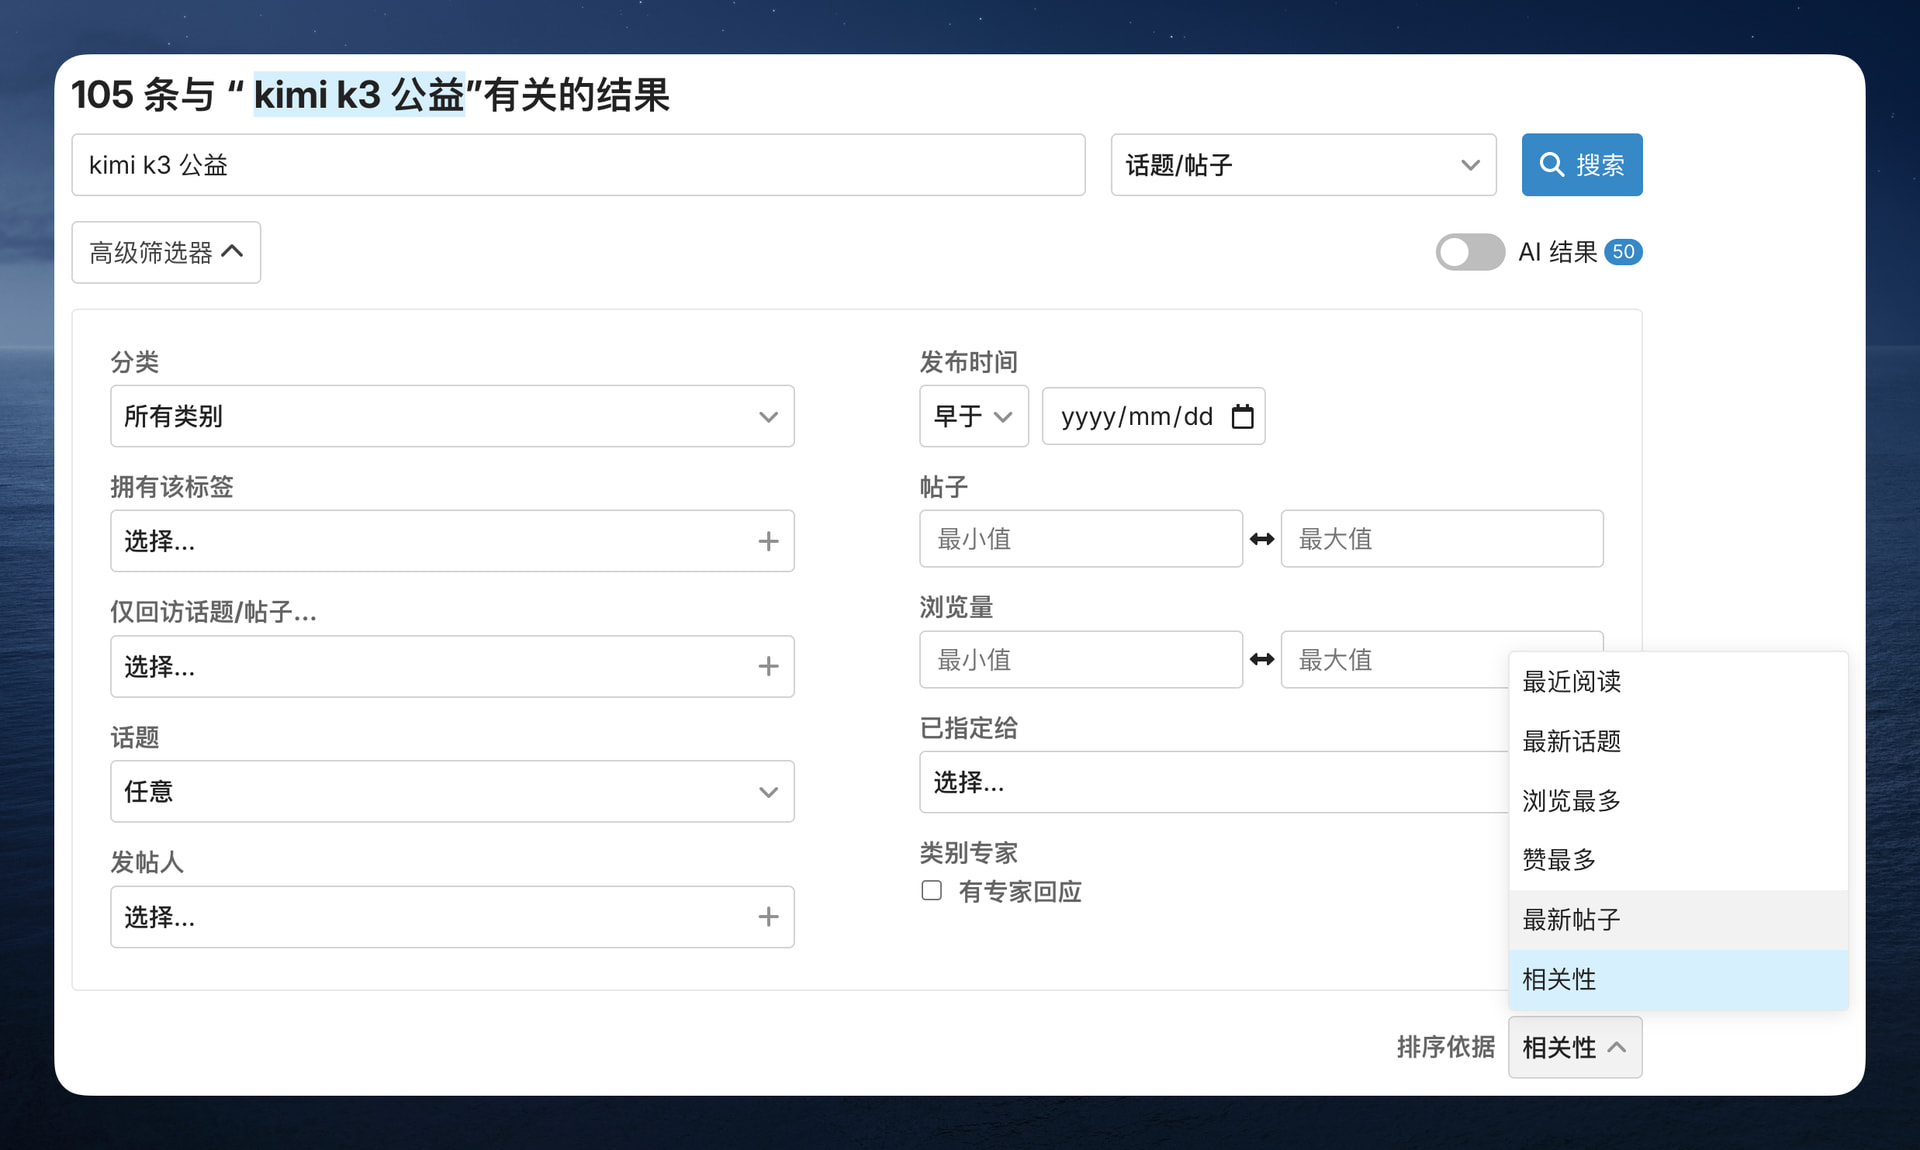Open the 话题/帖子 search type dropdown
1920x1150 pixels.
pos(1303,164)
